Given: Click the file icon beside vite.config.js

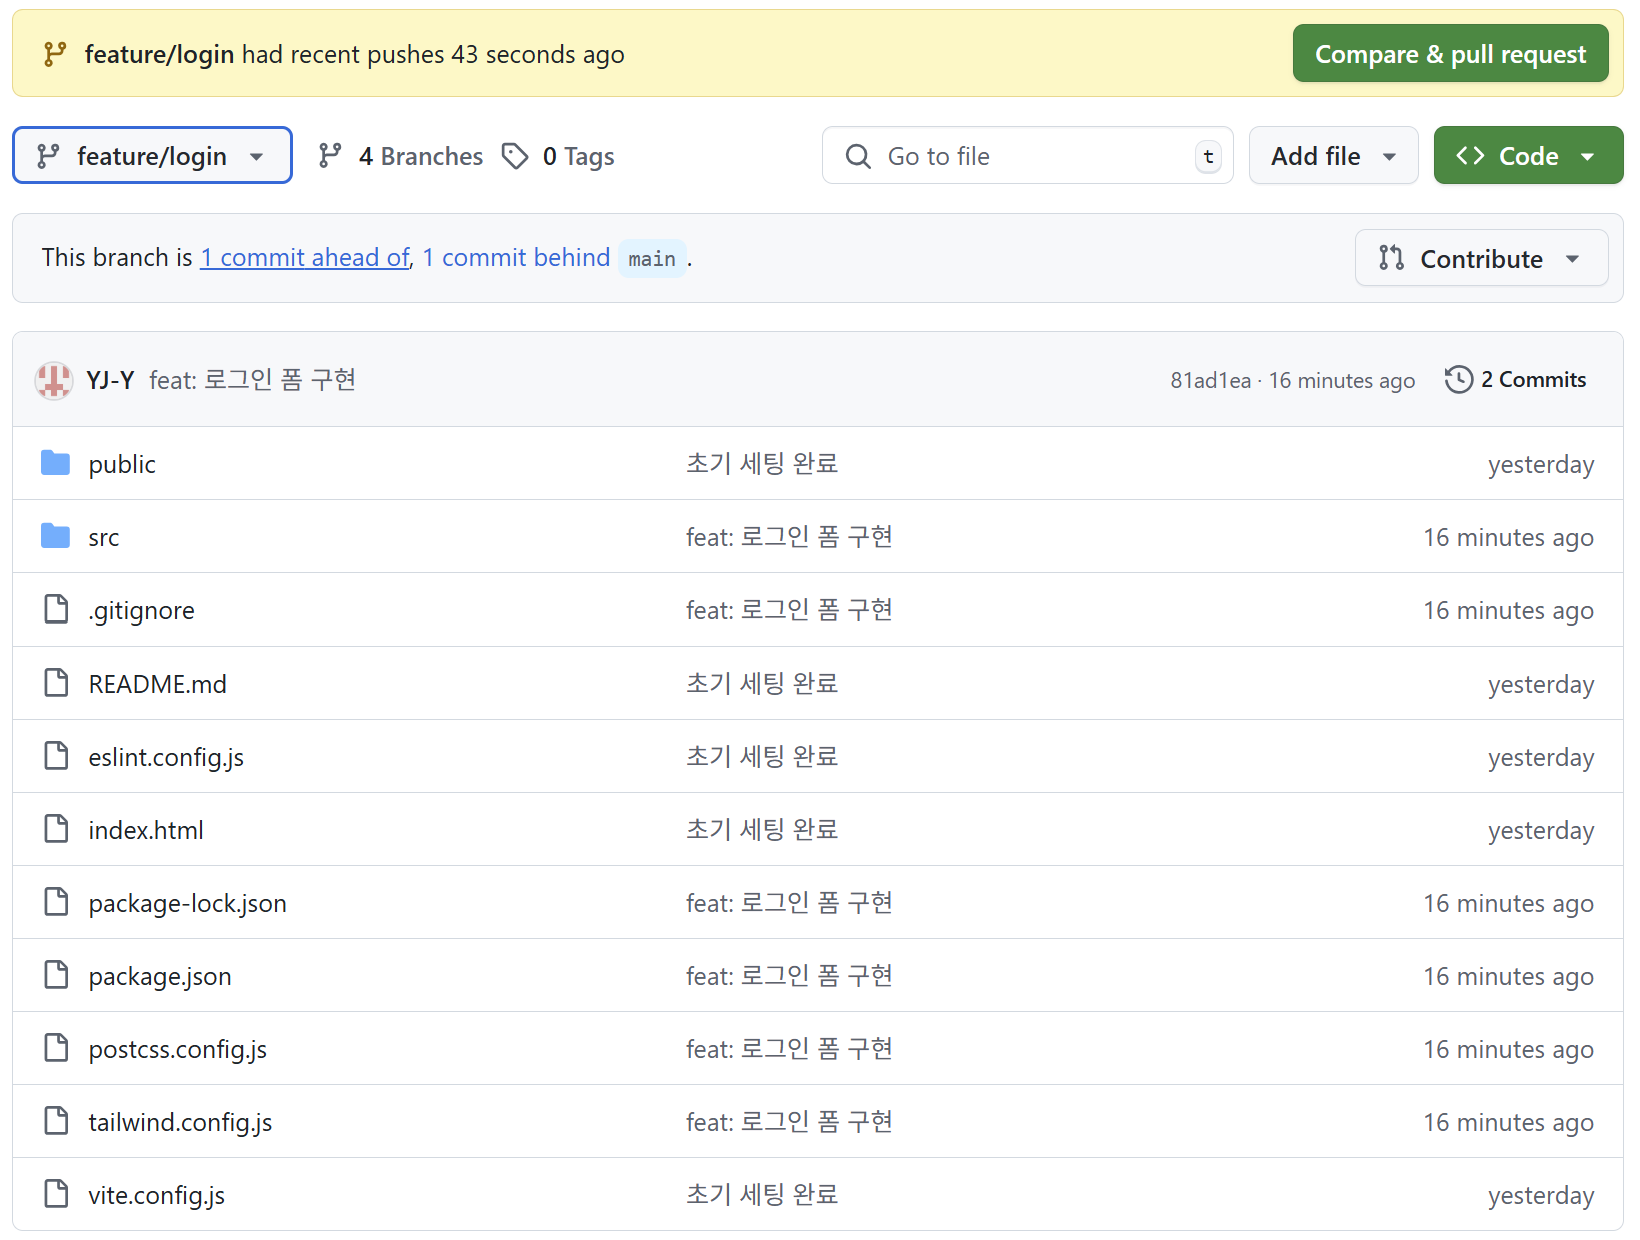Looking at the screenshot, I should click(57, 1194).
